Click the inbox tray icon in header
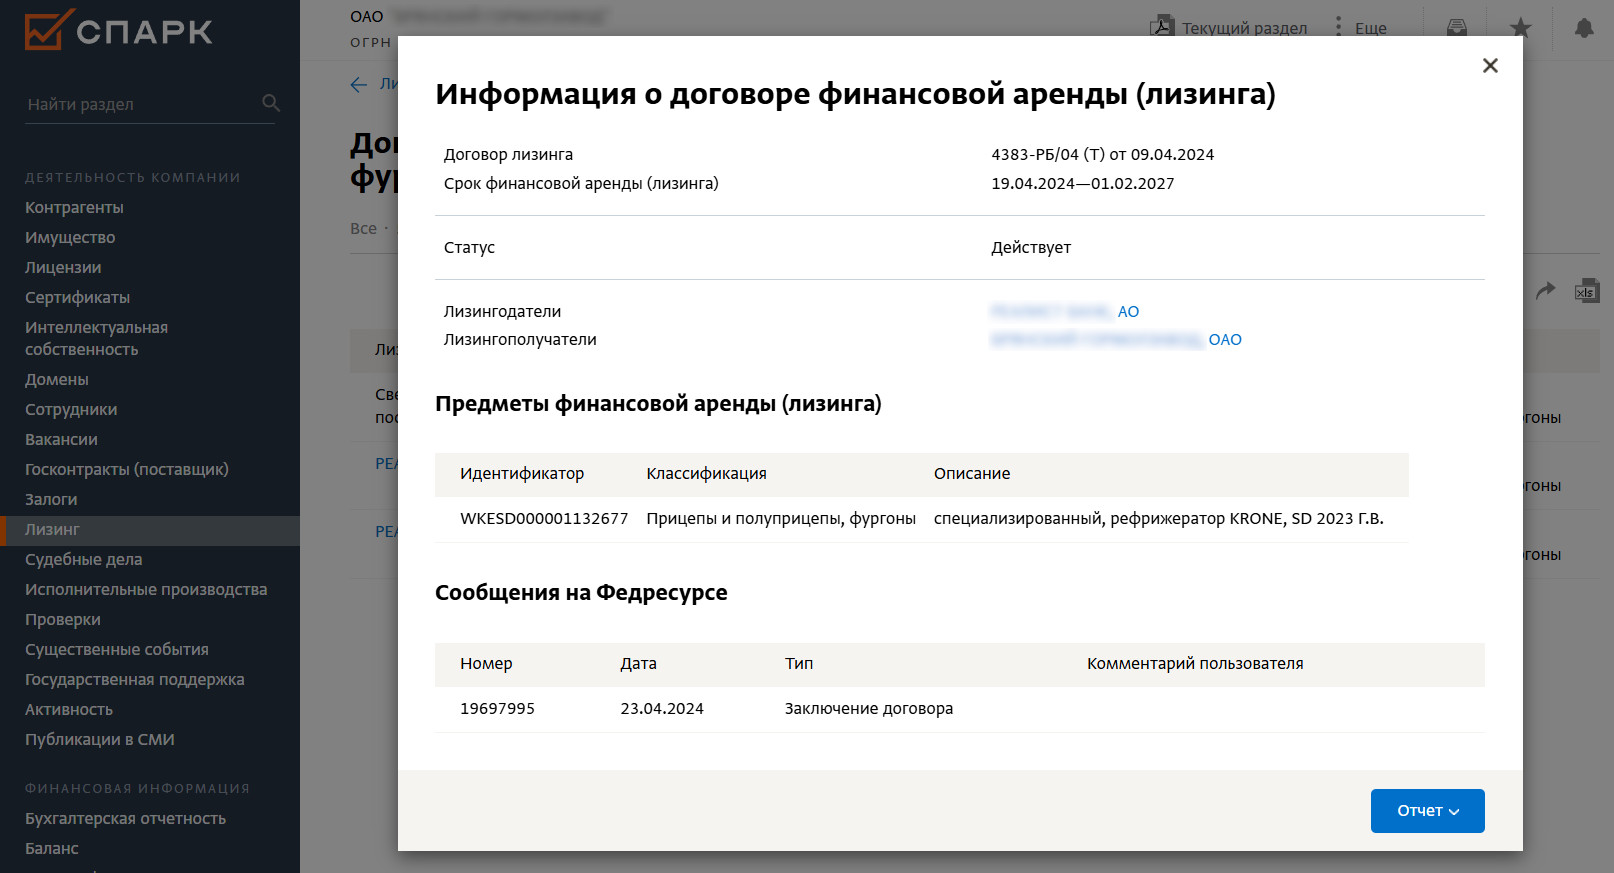The image size is (1614, 873). 1457,28
